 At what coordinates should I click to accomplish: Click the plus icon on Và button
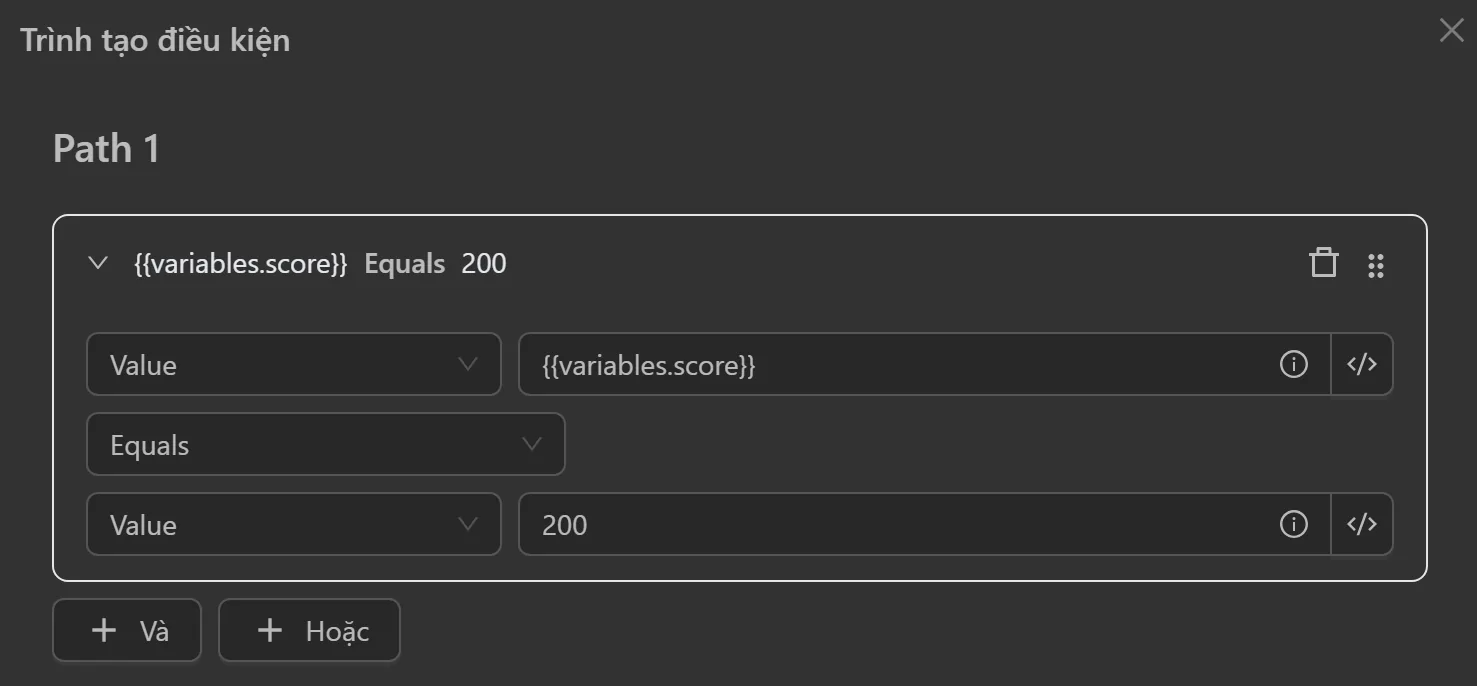tap(104, 631)
